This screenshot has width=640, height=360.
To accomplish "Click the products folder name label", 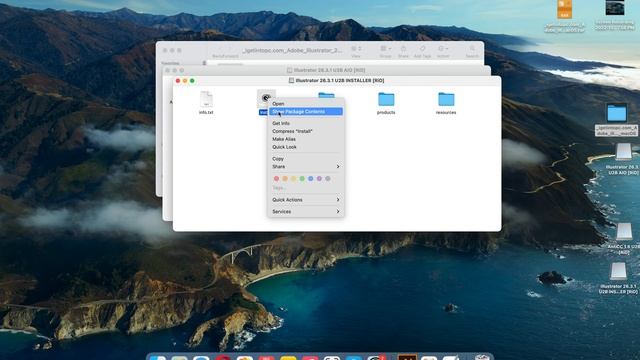I will click(386, 112).
